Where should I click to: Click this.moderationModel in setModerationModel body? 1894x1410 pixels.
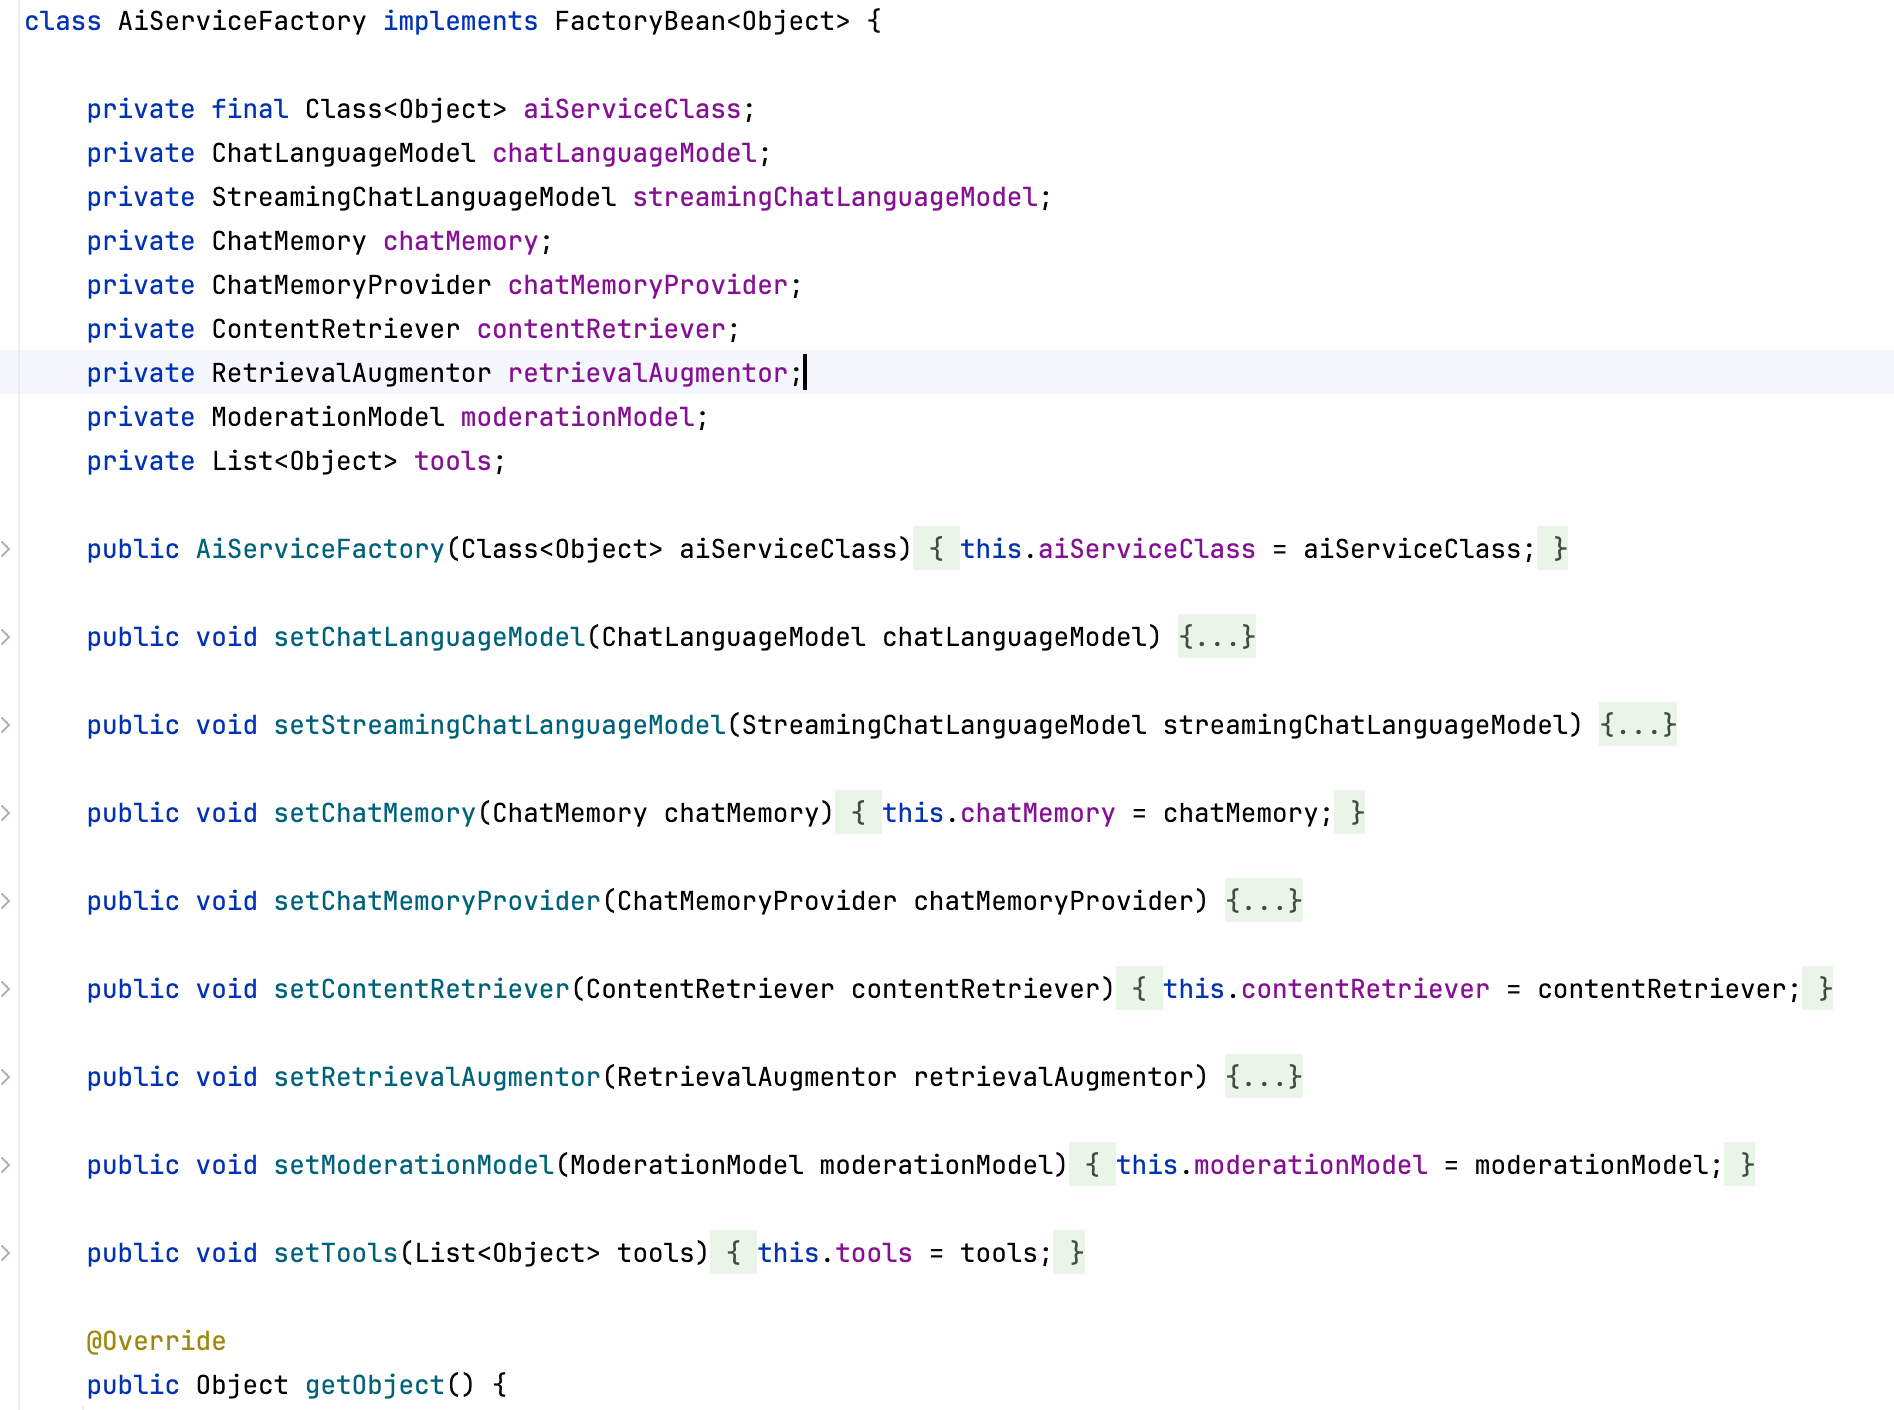(x=1271, y=1165)
